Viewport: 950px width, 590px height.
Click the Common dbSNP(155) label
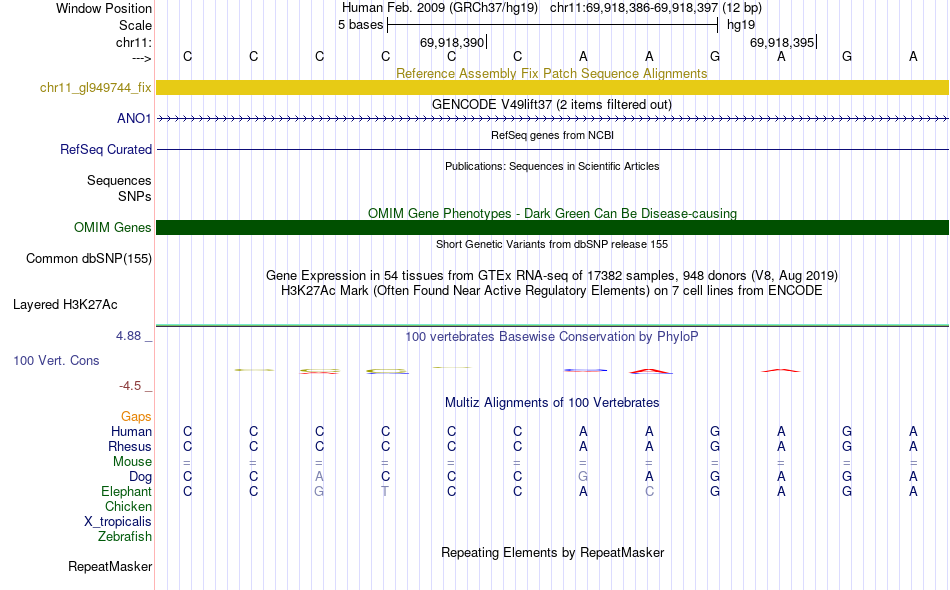tap(89, 259)
